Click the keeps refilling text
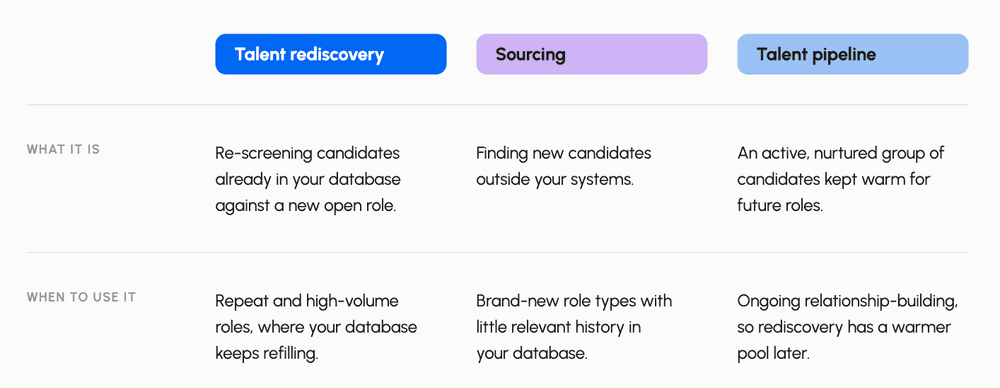Image resolution: width=1000 pixels, height=388 pixels. click(267, 354)
